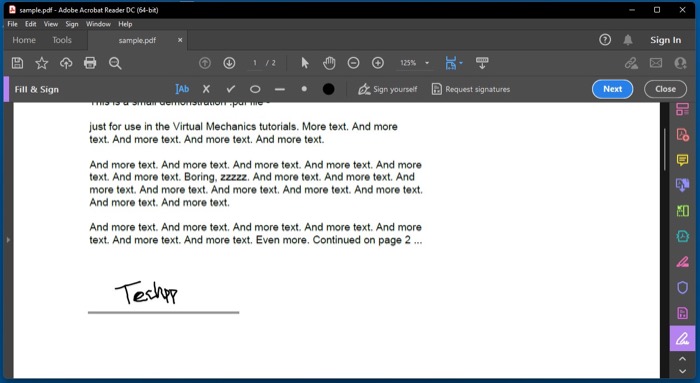This screenshot has height=383, width=700.
Task: Open the File menu
Action: pos(12,24)
